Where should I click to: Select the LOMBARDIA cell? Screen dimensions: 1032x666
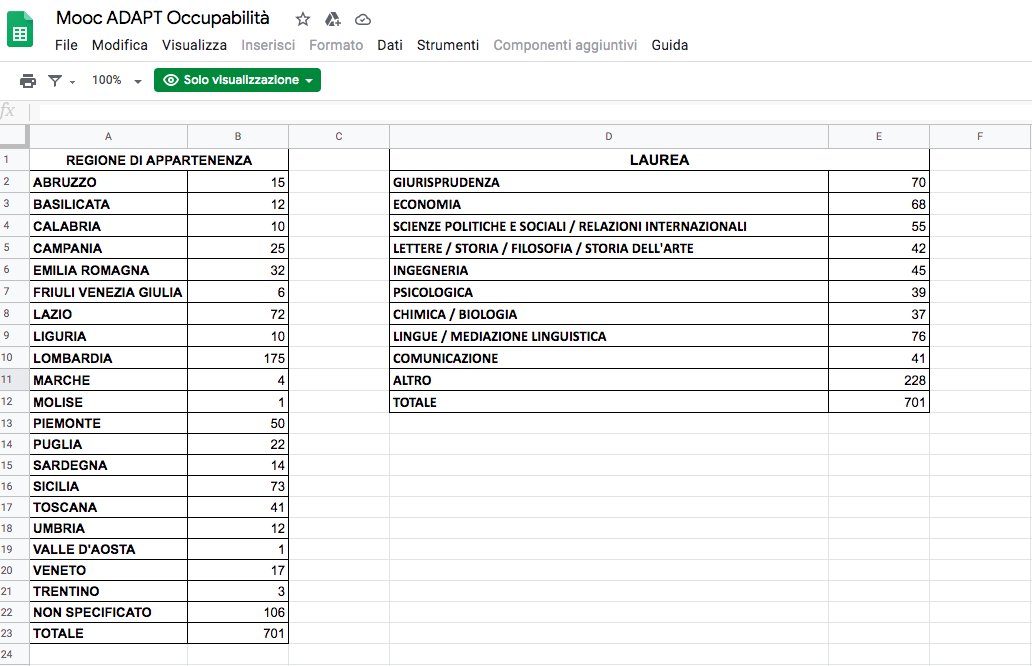click(109, 358)
